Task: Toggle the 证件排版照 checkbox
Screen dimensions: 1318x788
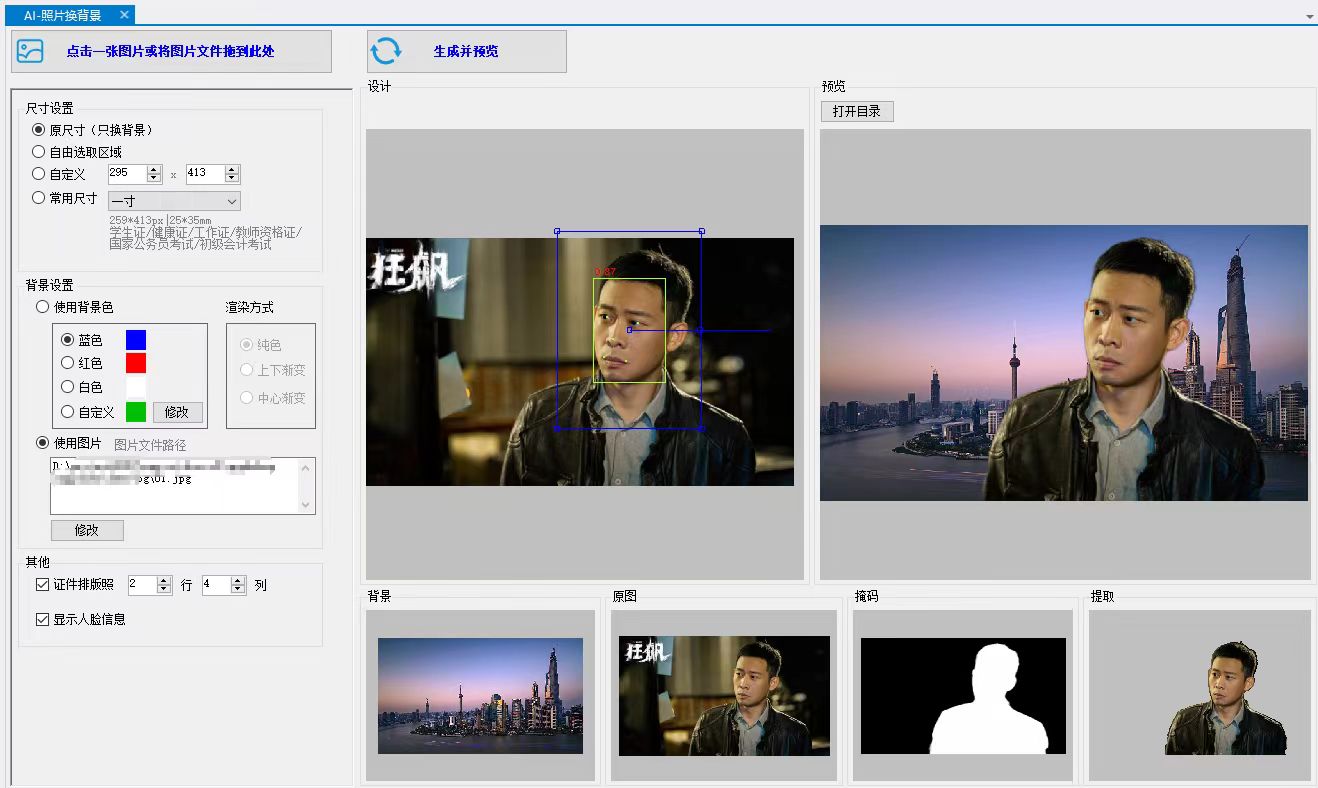Action: point(42,585)
